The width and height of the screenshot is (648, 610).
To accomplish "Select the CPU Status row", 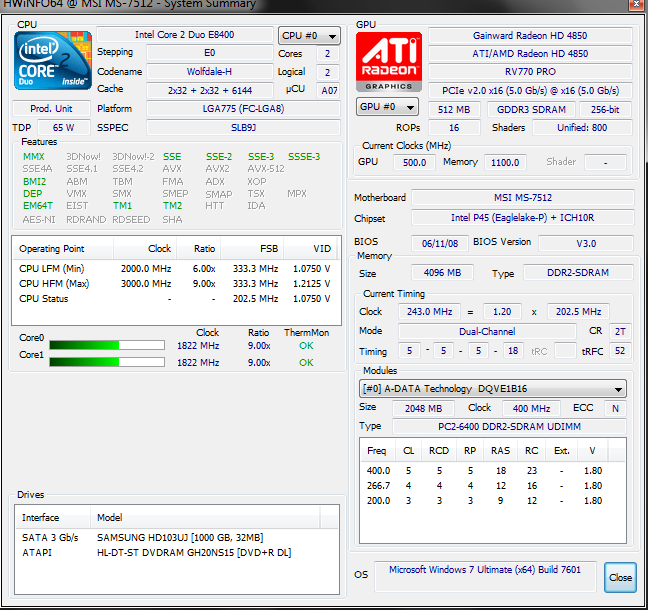I will (176, 299).
